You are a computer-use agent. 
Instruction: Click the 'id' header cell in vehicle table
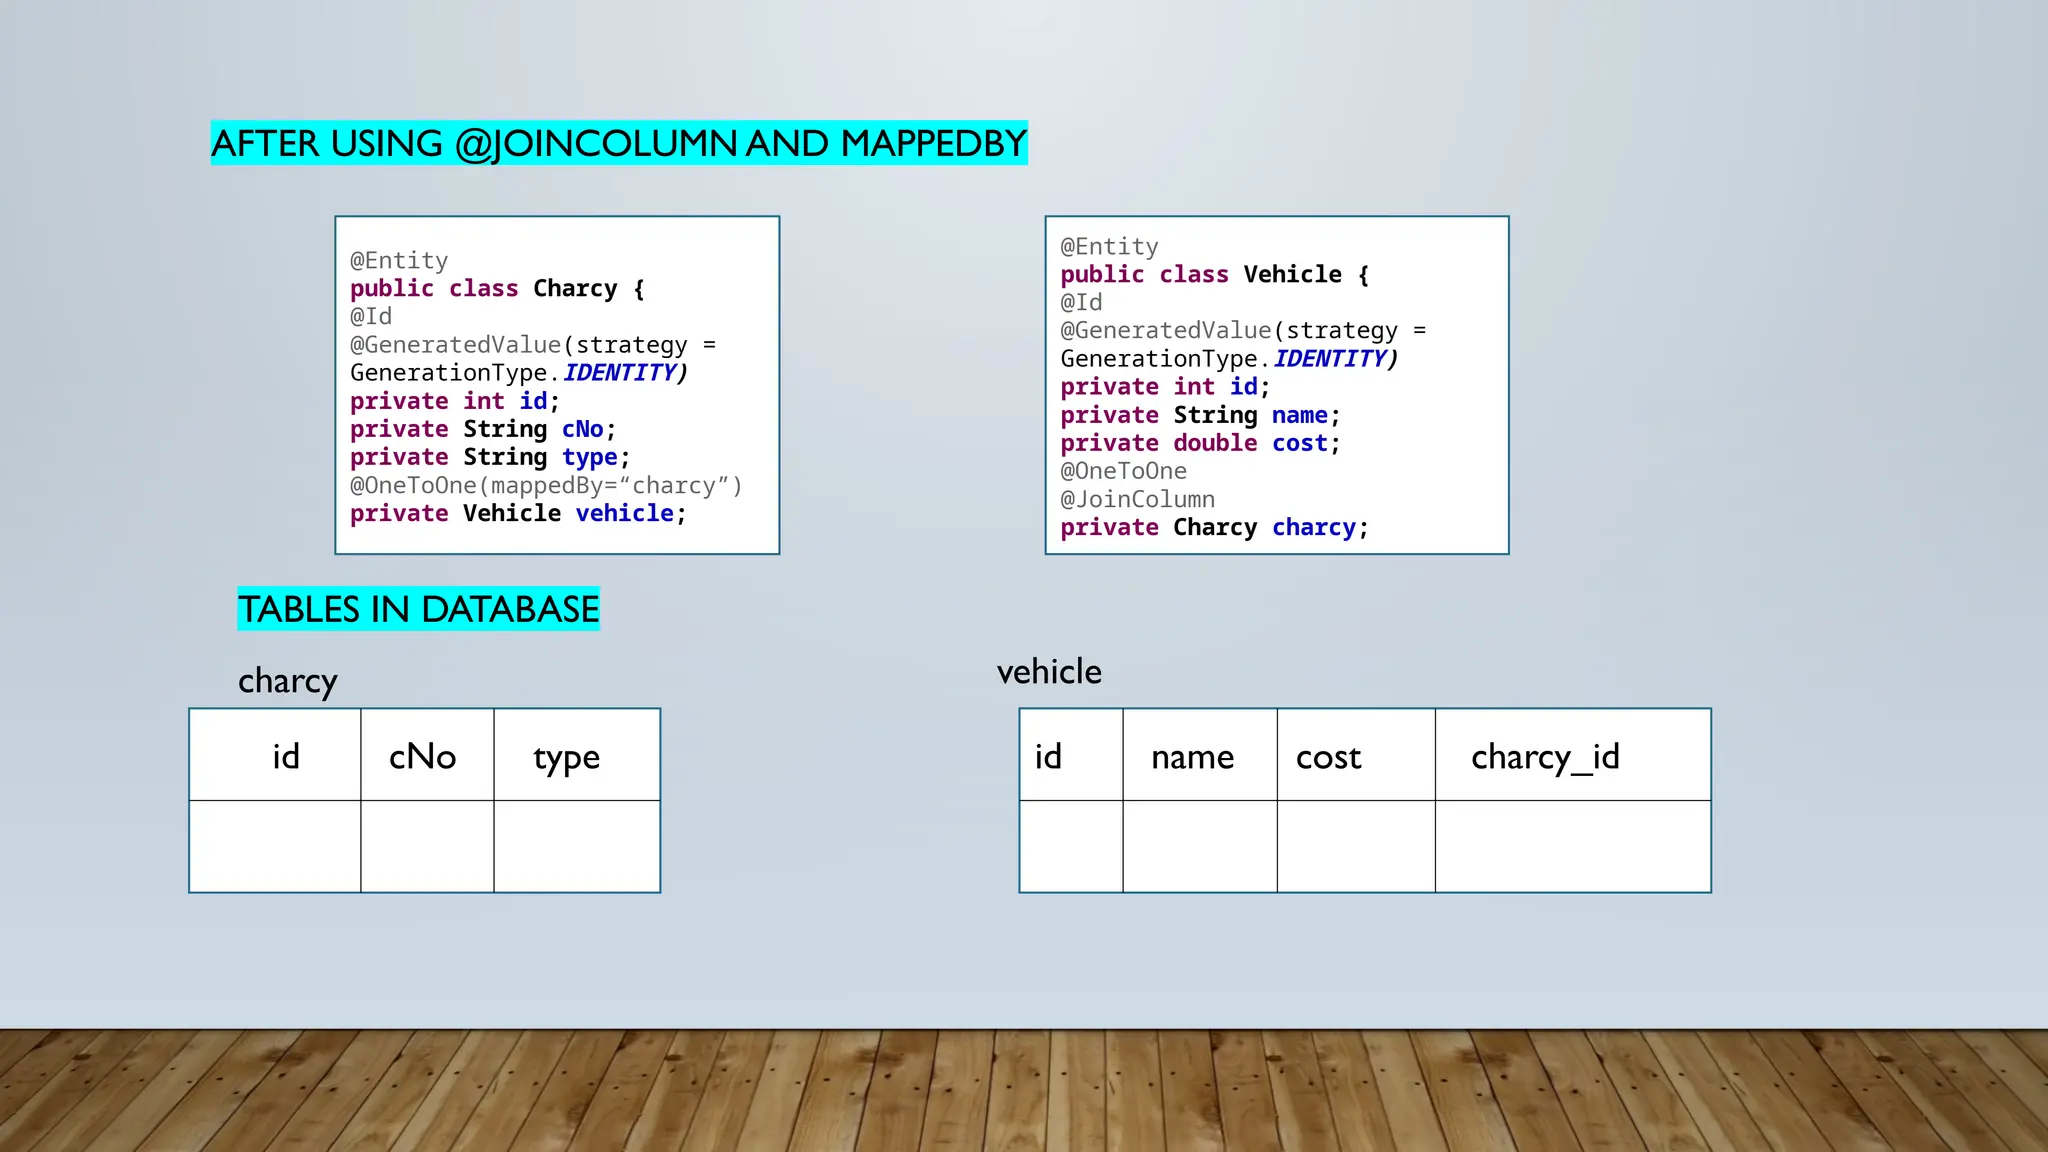tap(1070, 756)
